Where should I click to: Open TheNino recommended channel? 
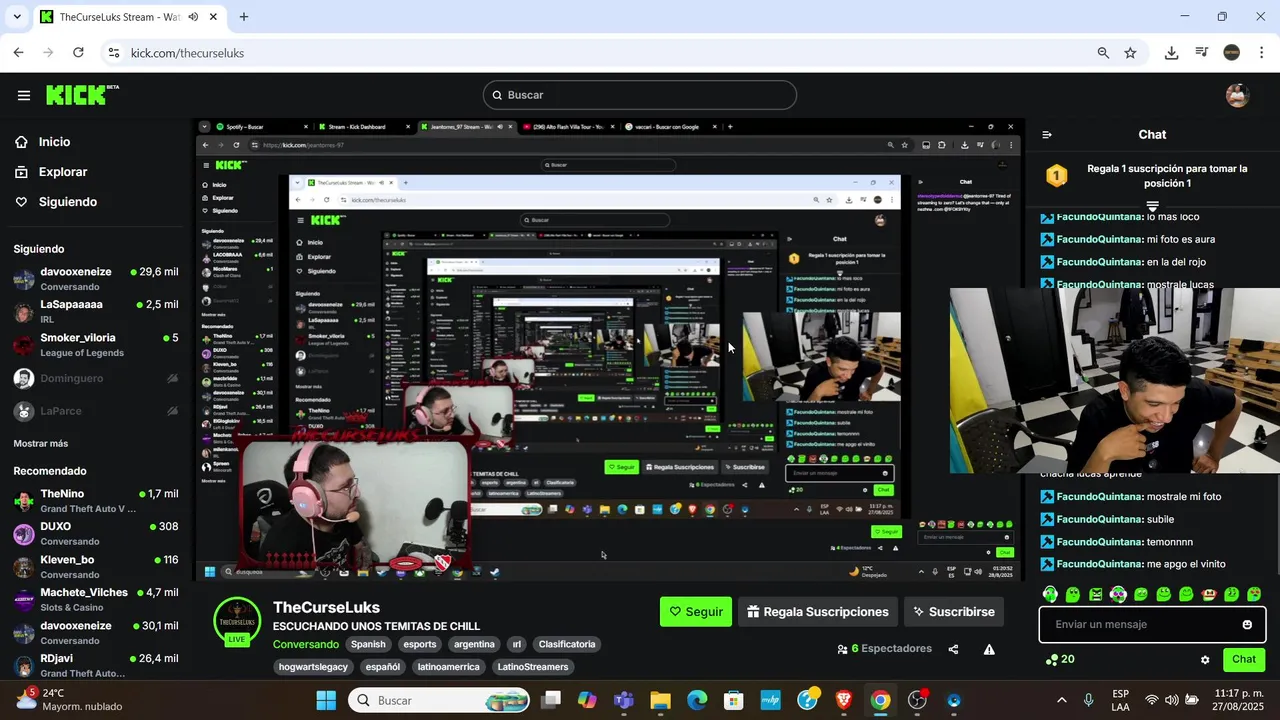point(96,501)
